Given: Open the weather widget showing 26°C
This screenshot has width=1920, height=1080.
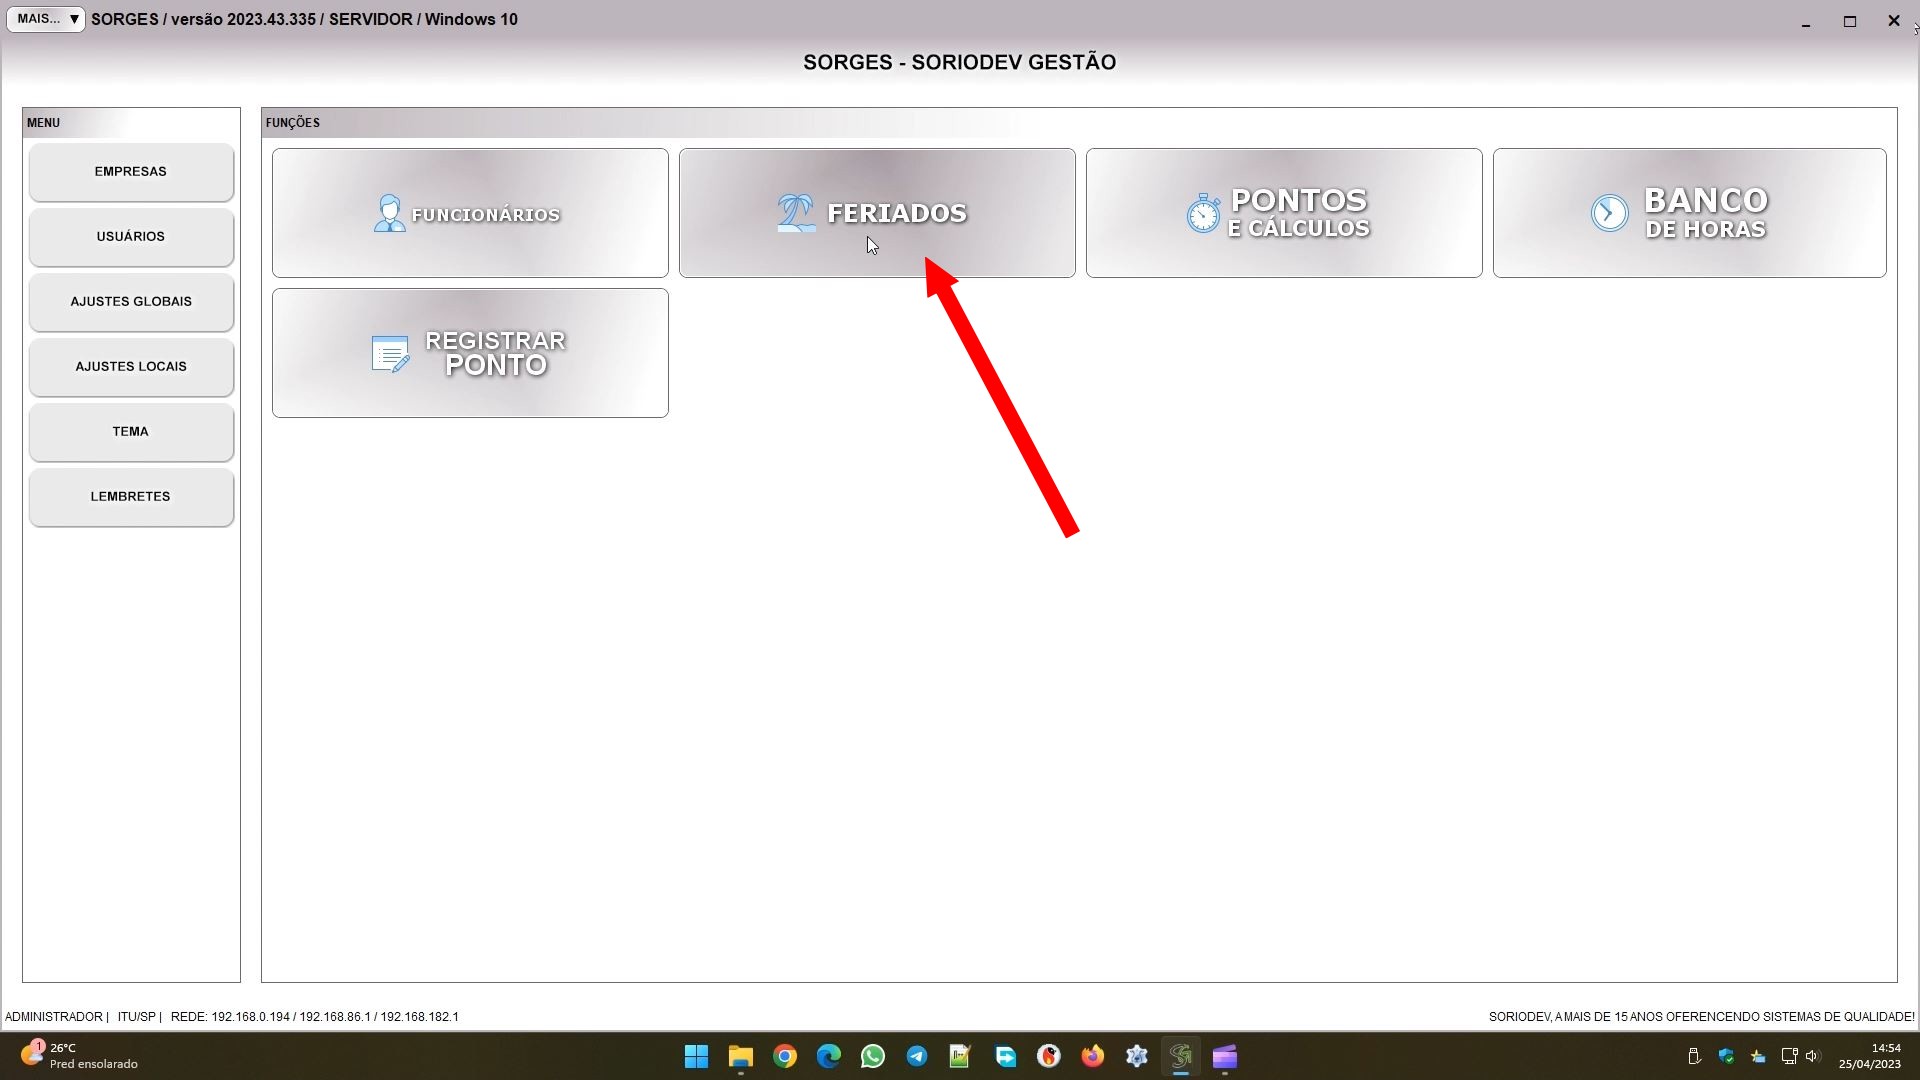Looking at the screenshot, I should click(x=80, y=1056).
